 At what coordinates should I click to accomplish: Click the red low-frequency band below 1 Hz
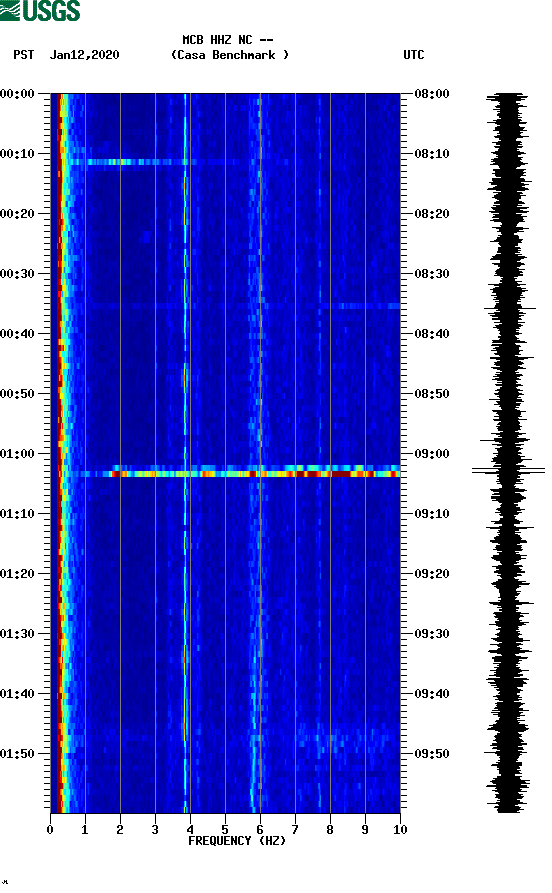[x=59, y=453]
